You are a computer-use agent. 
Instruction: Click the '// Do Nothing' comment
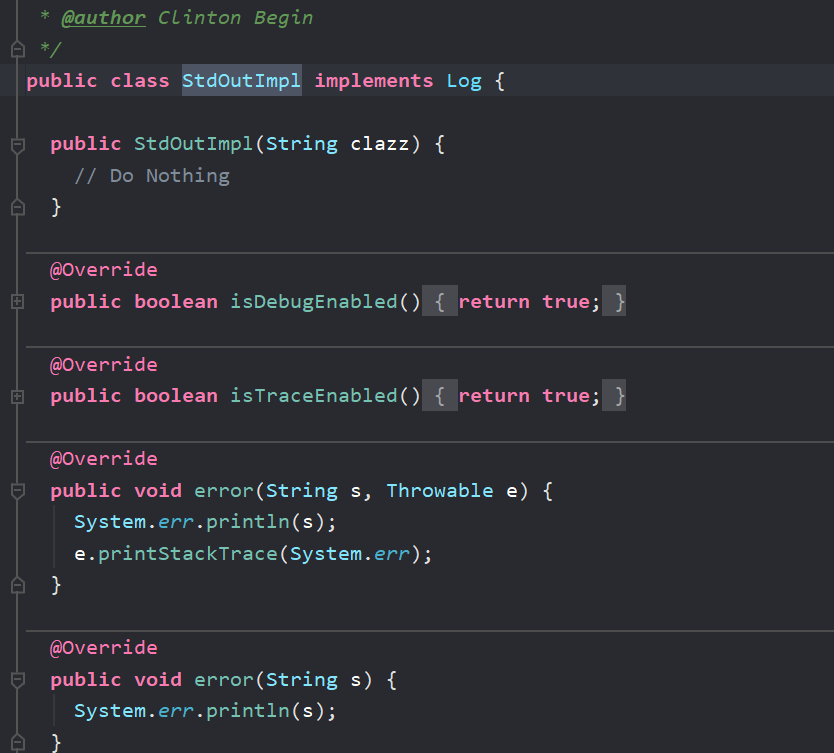152,175
